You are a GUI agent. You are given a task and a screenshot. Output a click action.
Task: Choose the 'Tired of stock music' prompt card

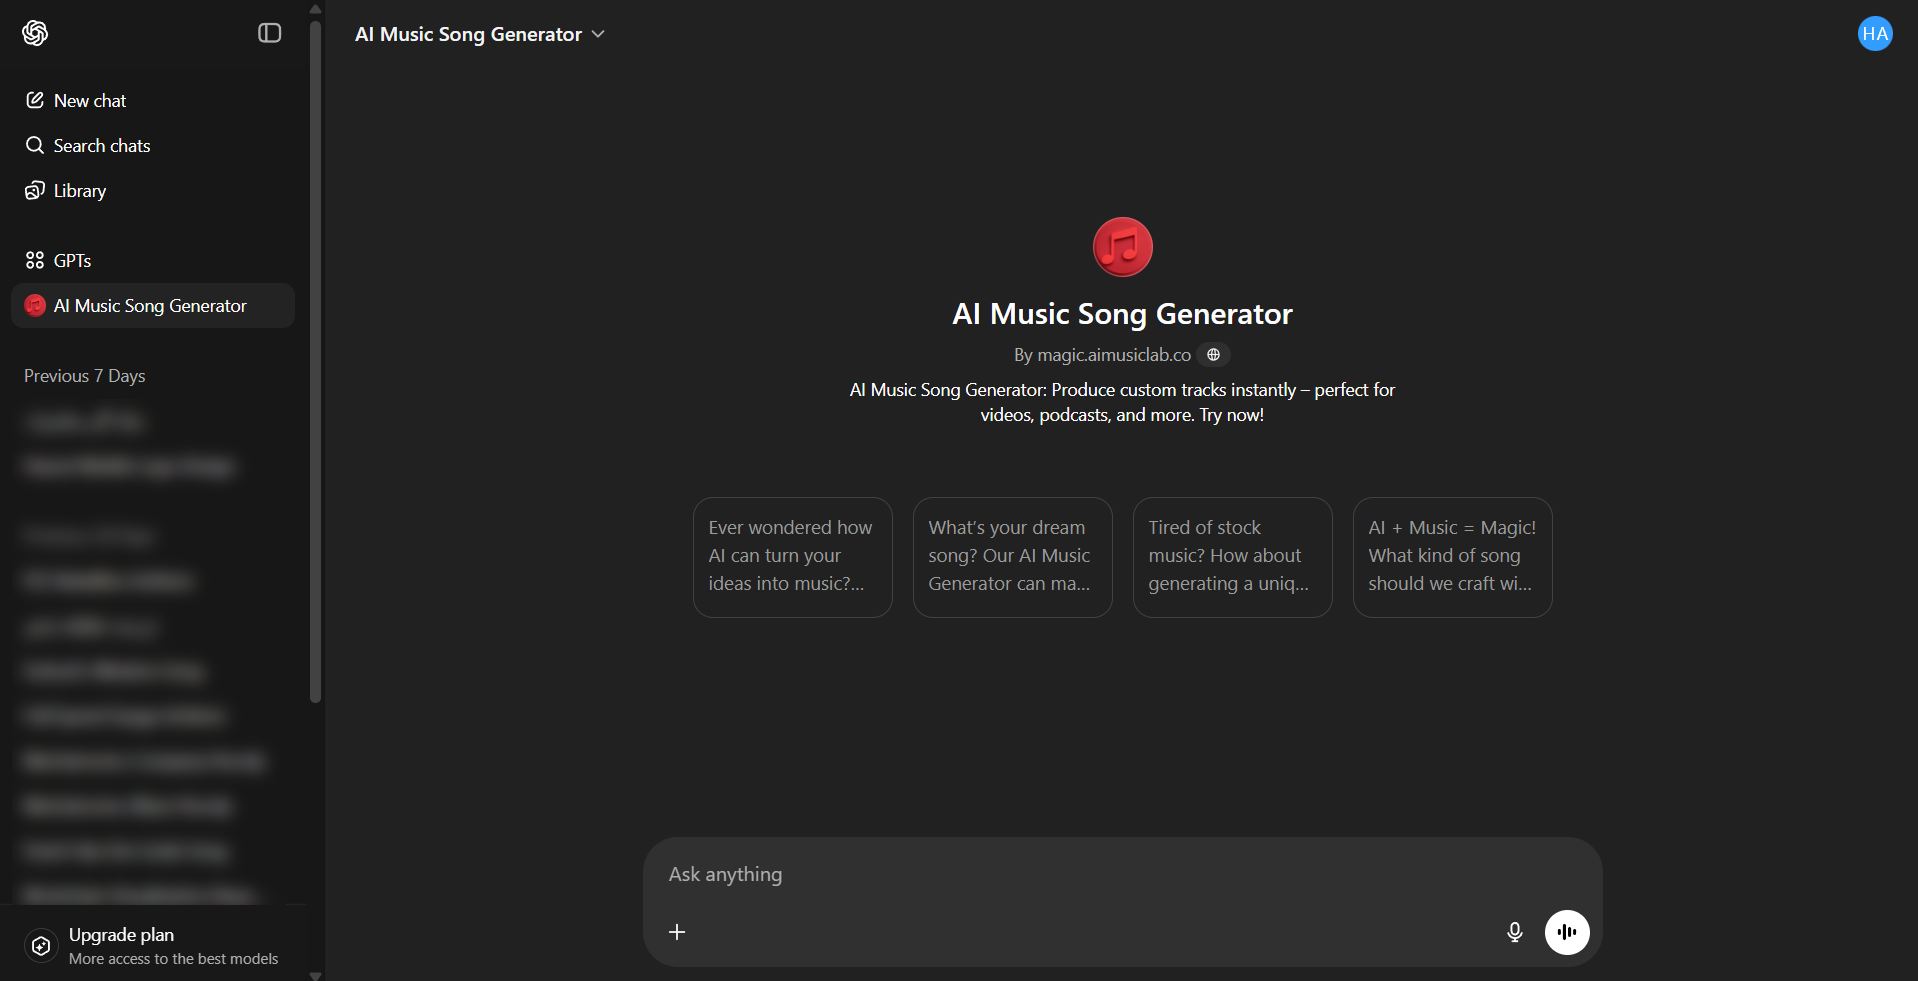click(1232, 557)
